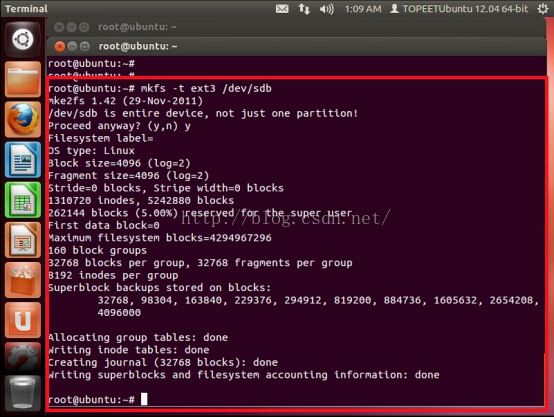Open the sound volume indicator menu
The width and height of the screenshot is (554, 417).
tap(326, 9)
